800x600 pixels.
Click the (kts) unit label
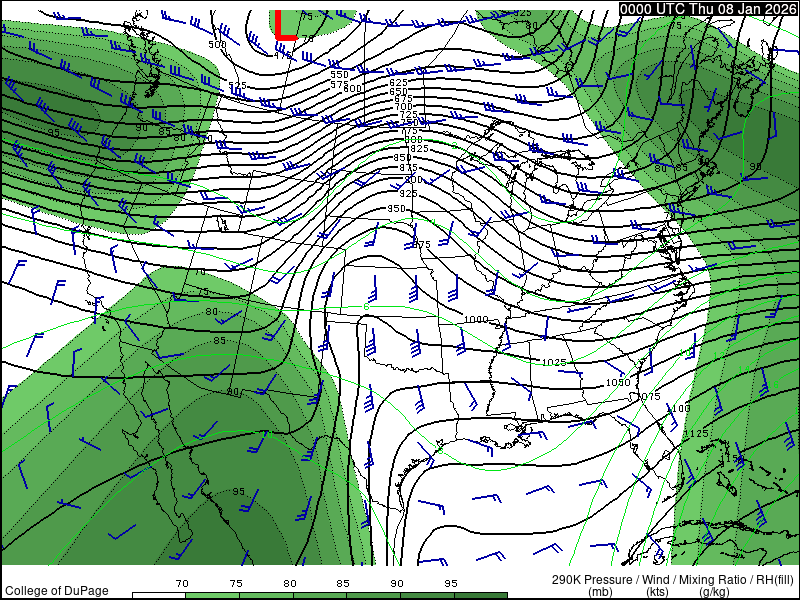coord(658,591)
